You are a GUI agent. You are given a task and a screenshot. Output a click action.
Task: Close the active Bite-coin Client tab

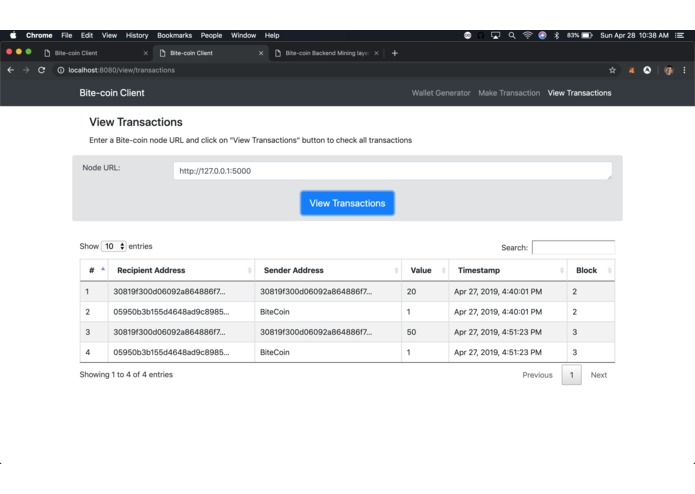click(261, 53)
